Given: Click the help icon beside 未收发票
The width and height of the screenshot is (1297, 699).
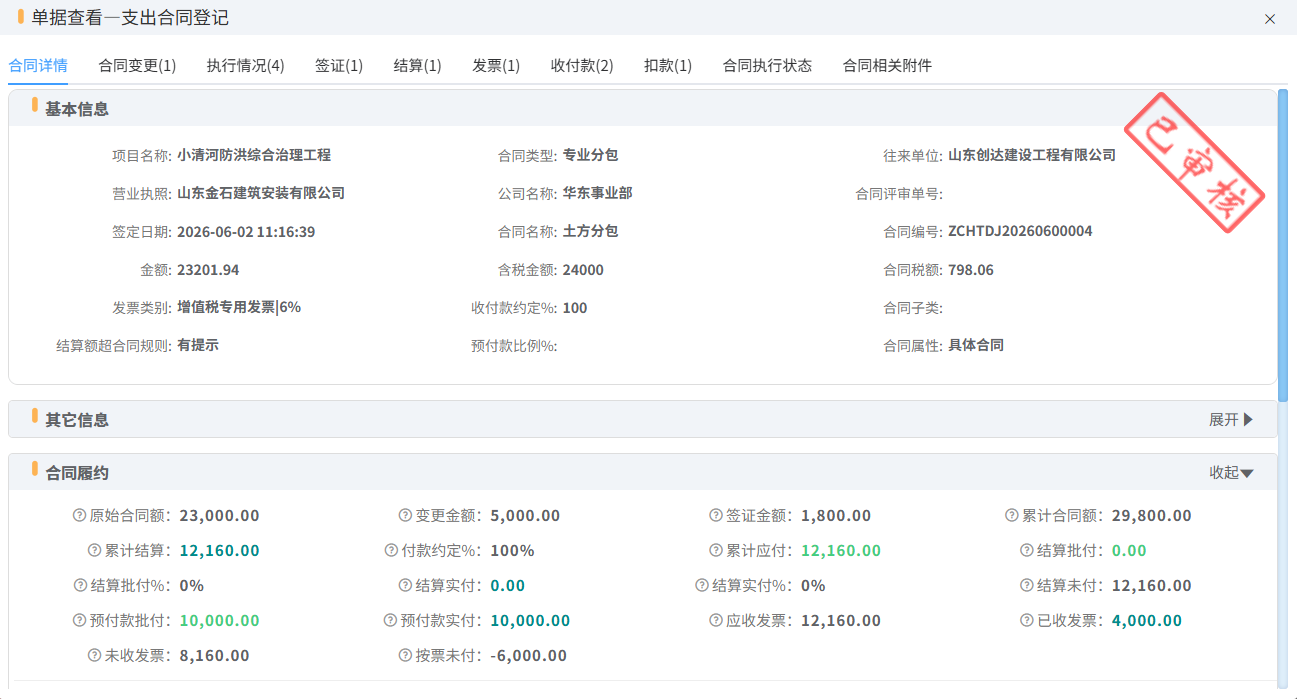Looking at the screenshot, I should click(96, 656).
